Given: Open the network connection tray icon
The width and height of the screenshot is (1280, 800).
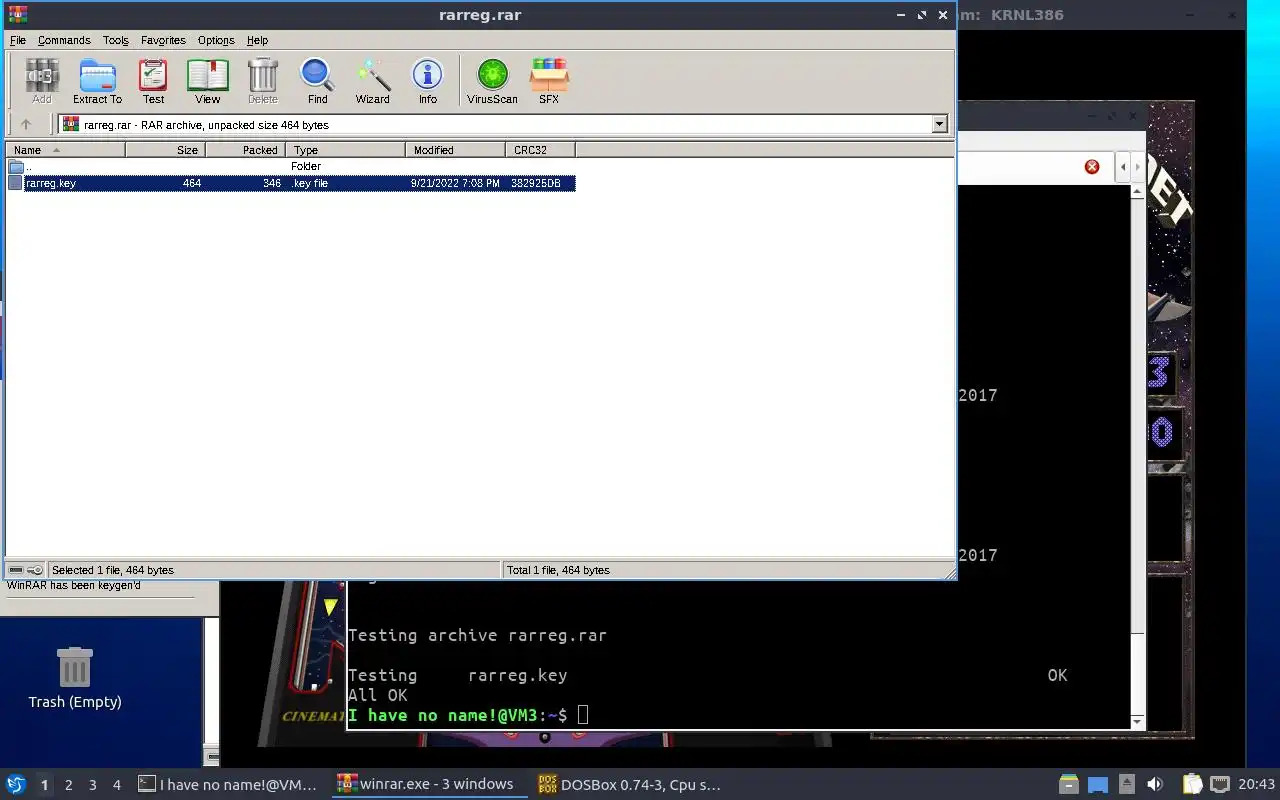Looking at the screenshot, I should pos(1220,784).
